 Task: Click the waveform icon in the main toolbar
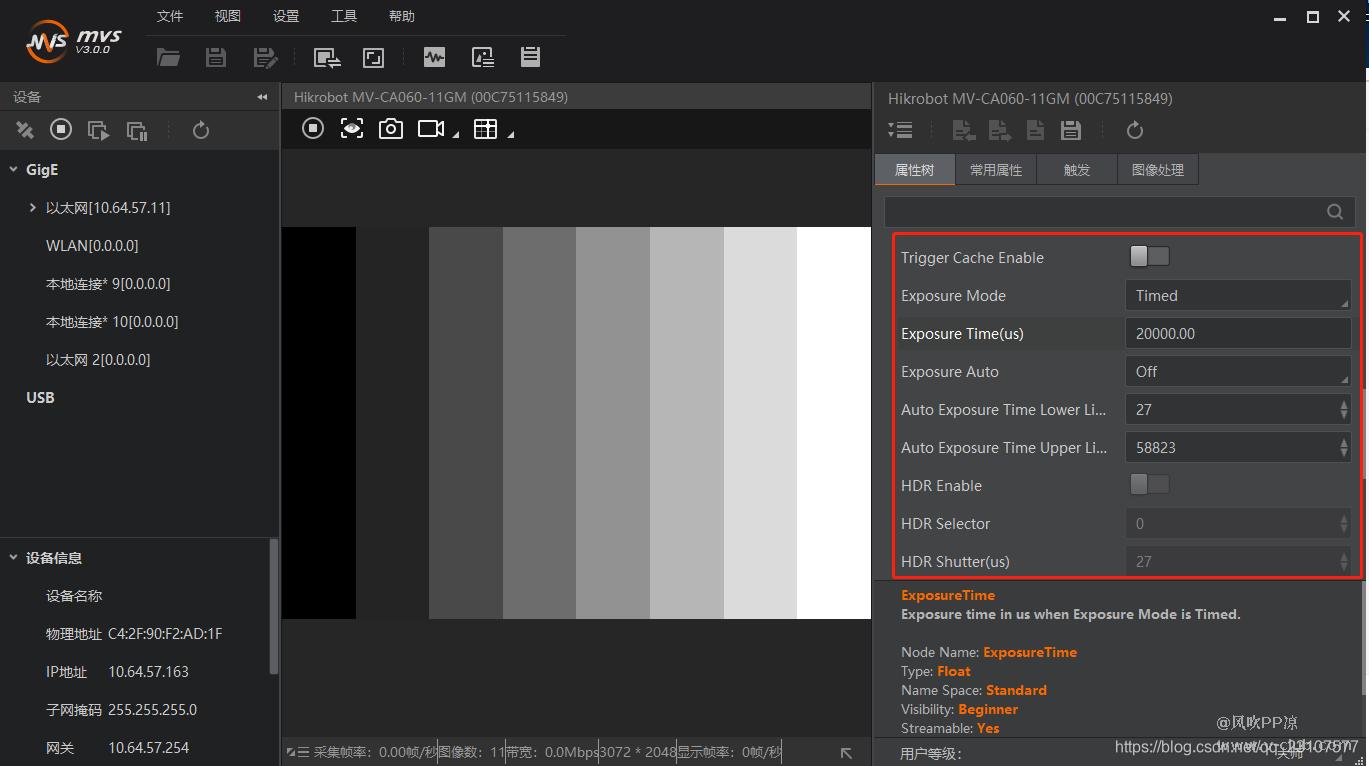point(434,57)
